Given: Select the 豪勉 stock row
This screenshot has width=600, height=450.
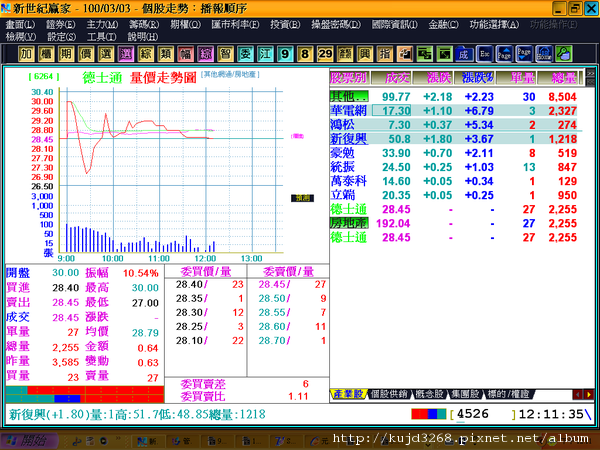Looking at the screenshot, I should tap(453, 153).
